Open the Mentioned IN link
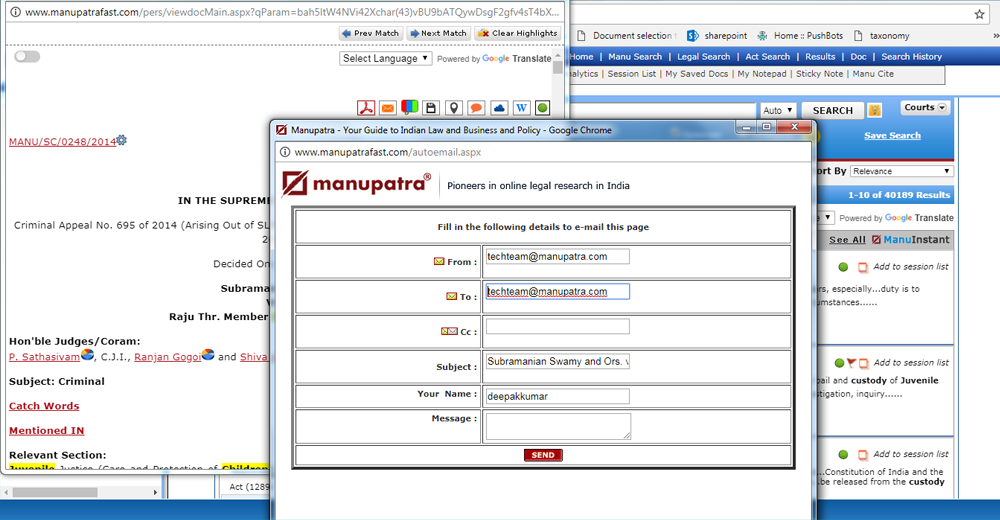This screenshot has width=1000, height=520. (47, 431)
